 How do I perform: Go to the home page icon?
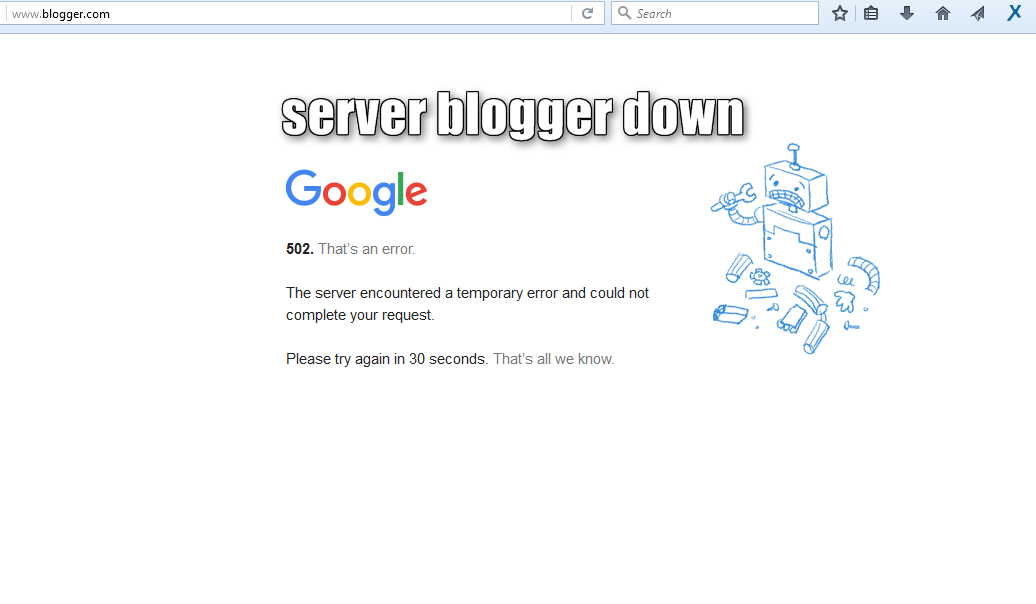pos(942,13)
